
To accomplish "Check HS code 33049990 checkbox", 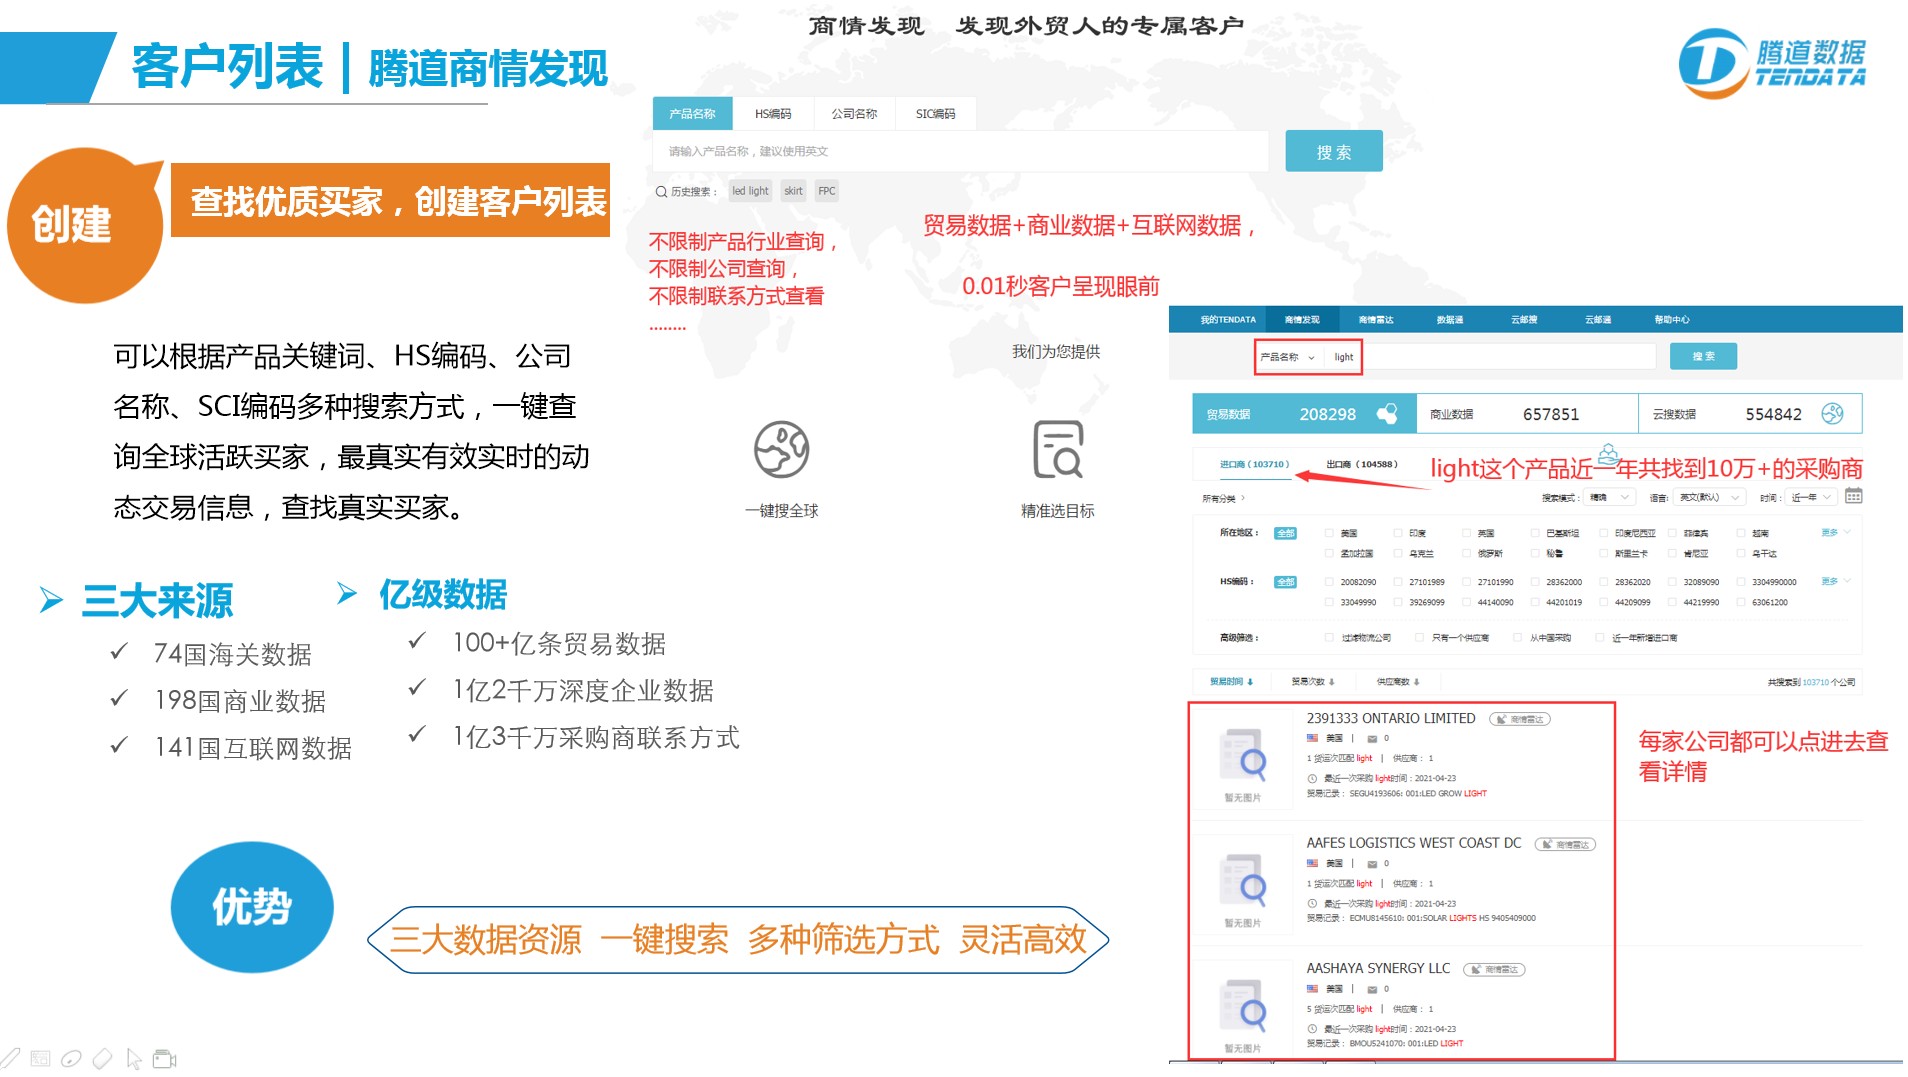I will coord(1329,602).
